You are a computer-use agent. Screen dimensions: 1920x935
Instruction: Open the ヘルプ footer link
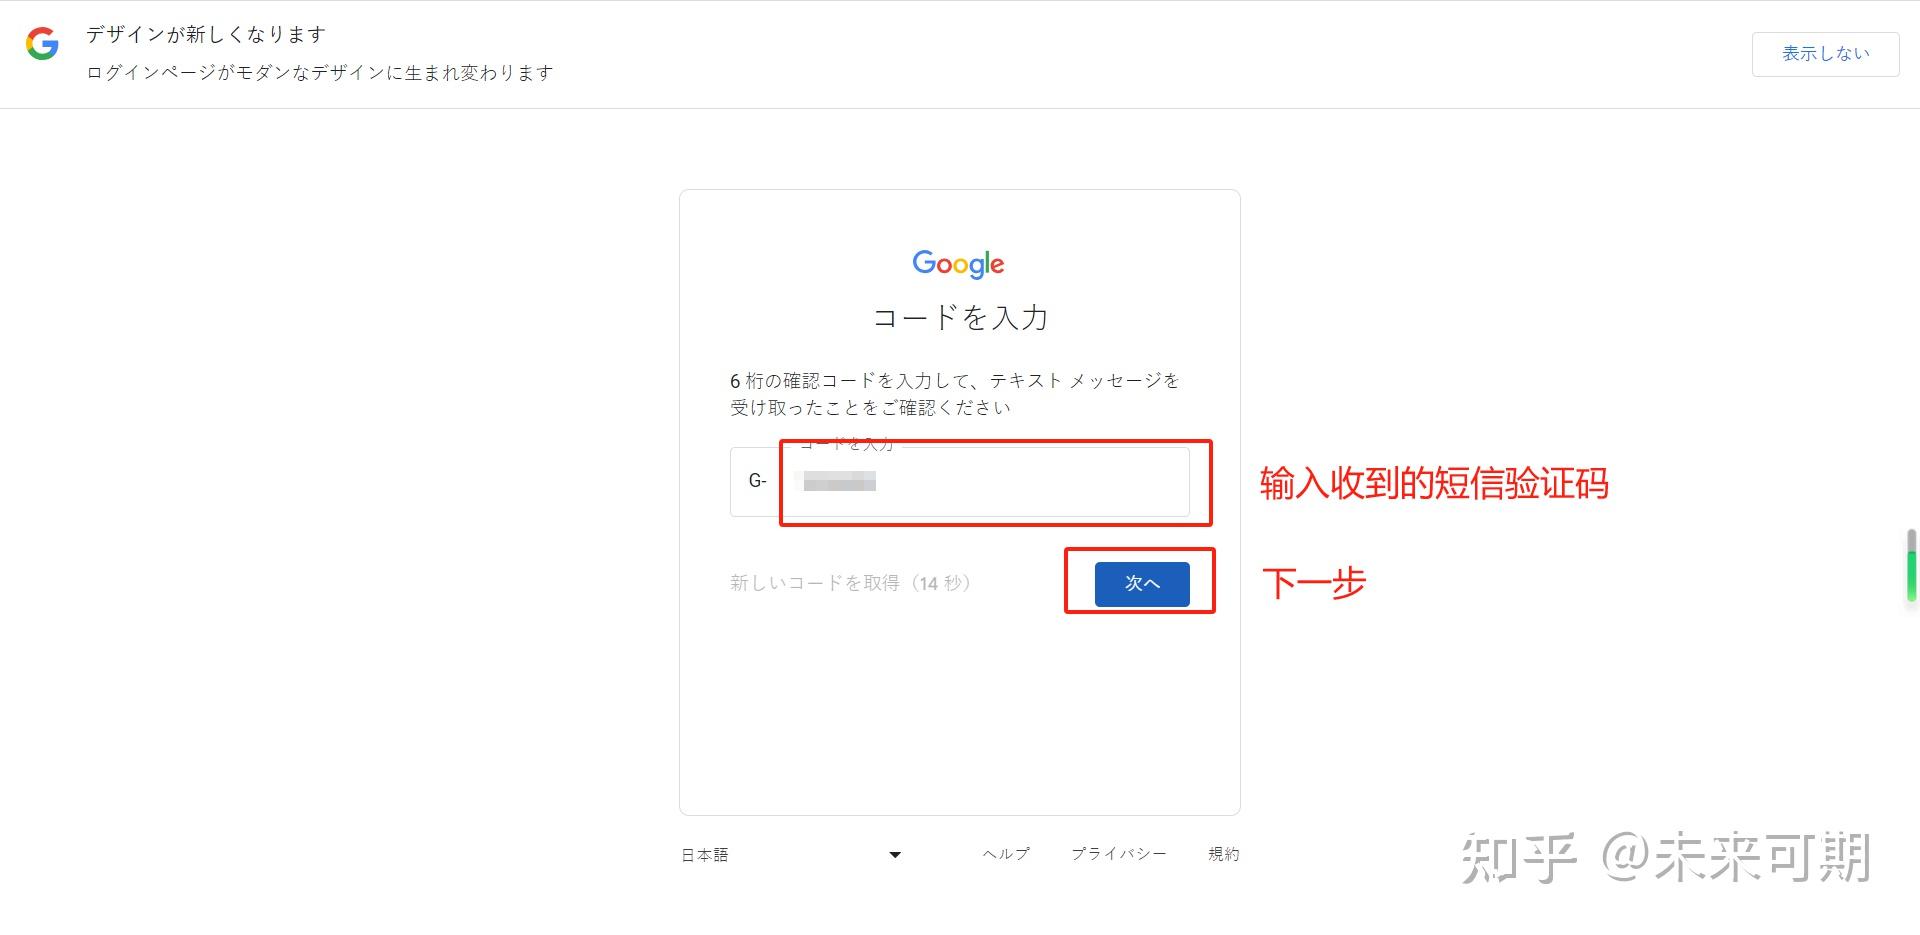(1006, 854)
